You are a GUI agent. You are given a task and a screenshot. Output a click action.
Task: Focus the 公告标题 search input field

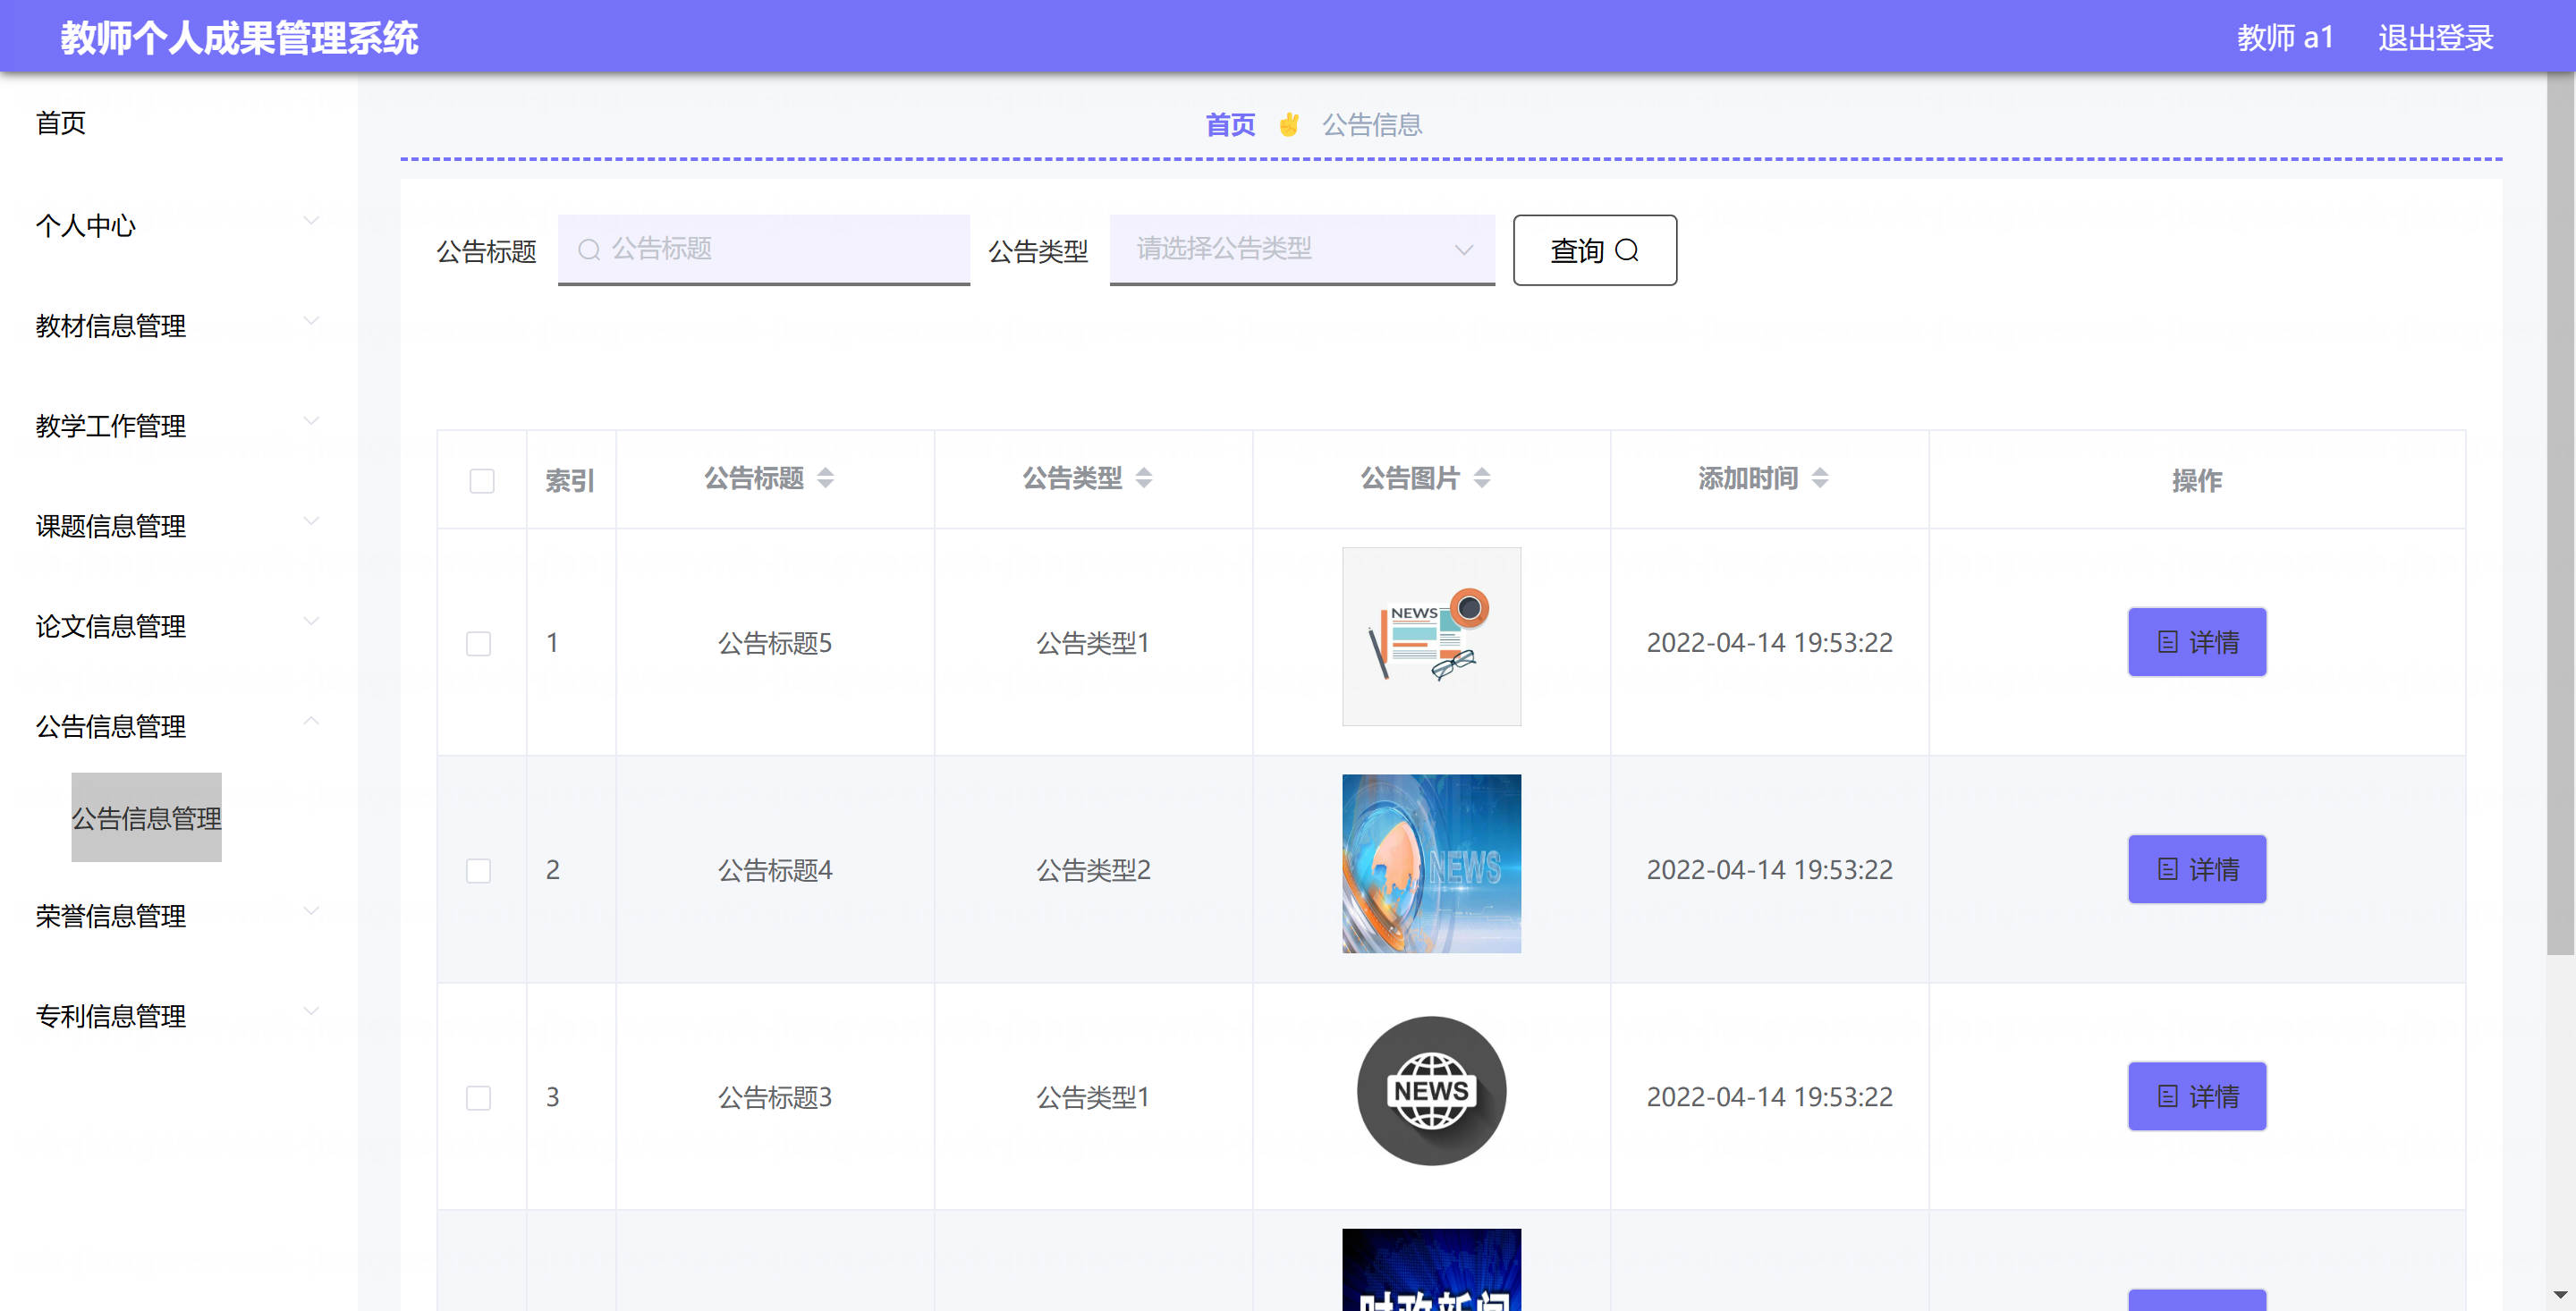[x=764, y=249]
